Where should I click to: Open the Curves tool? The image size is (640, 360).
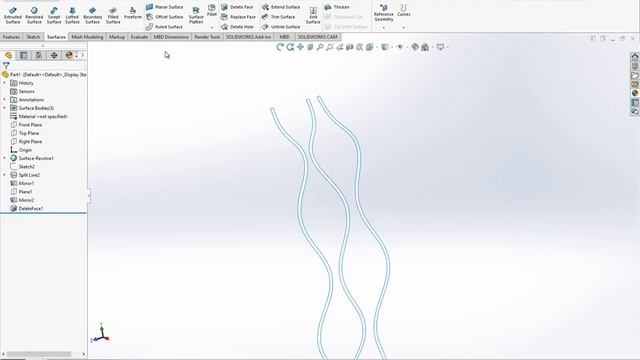404,10
